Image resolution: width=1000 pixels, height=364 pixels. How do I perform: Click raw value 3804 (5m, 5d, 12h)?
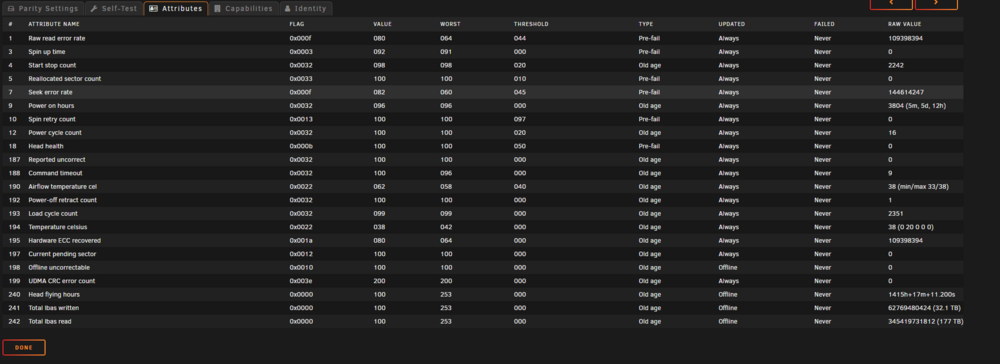click(916, 106)
